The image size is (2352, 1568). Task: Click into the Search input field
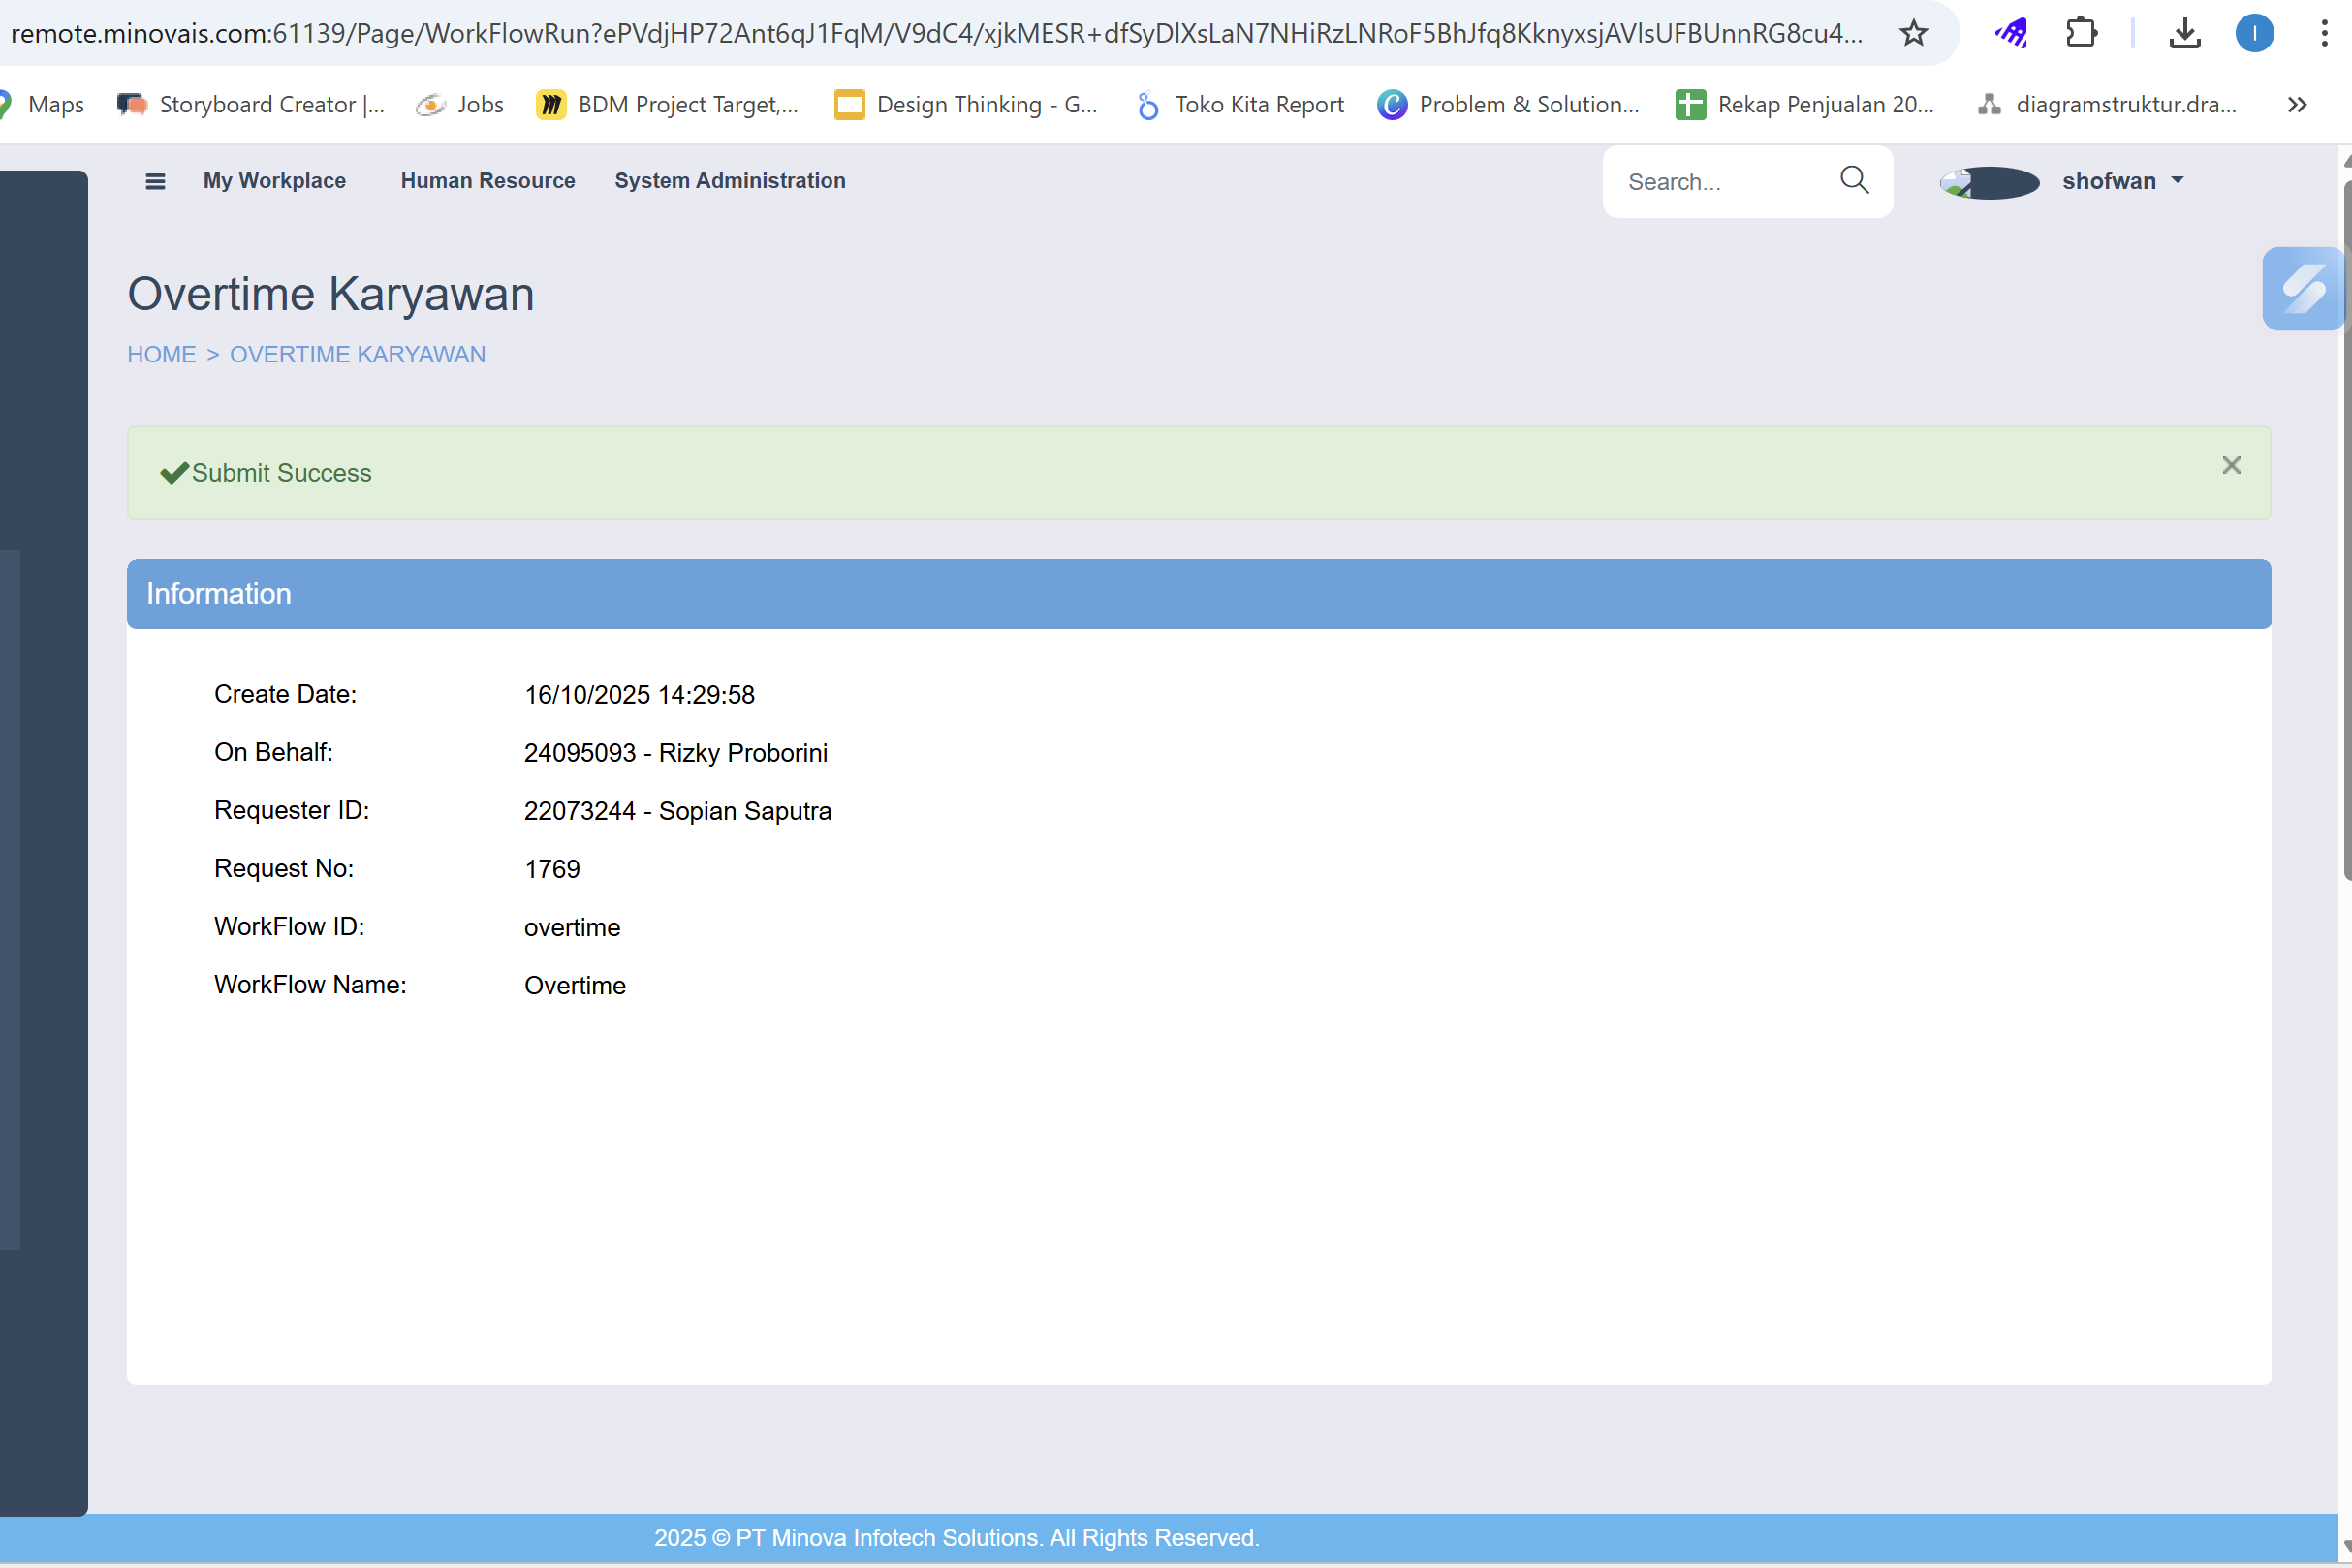[1722, 182]
